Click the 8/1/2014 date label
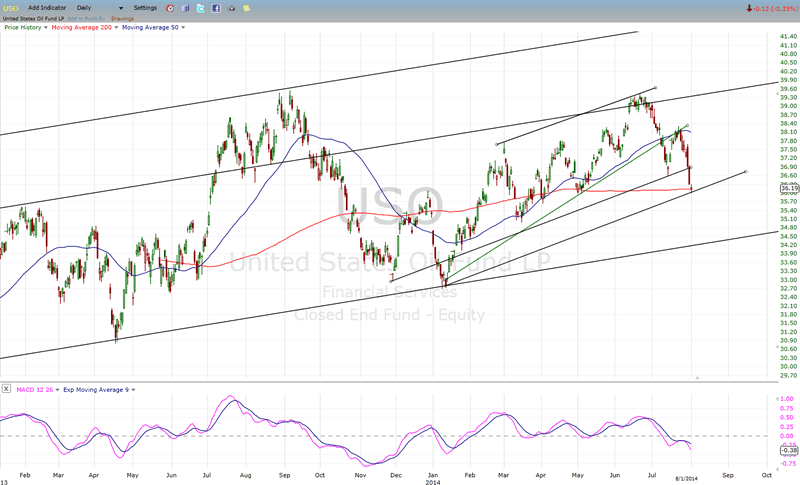This screenshot has height=485, width=800. (687, 478)
